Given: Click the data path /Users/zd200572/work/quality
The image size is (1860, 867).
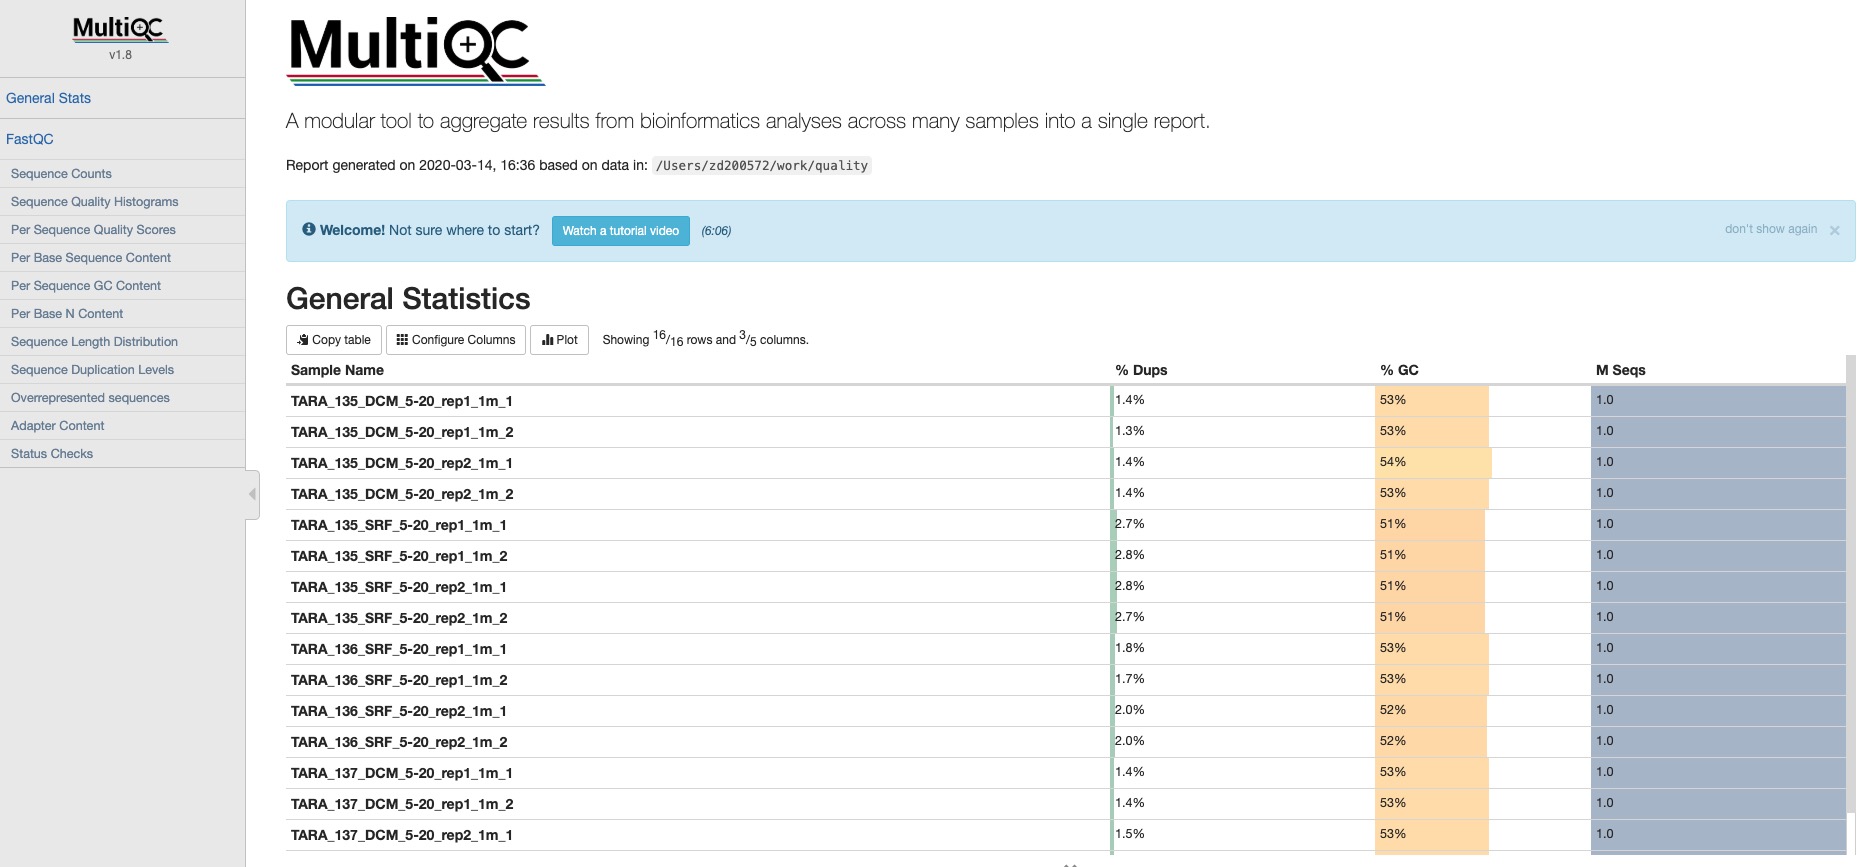Looking at the screenshot, I should [762, 166].
